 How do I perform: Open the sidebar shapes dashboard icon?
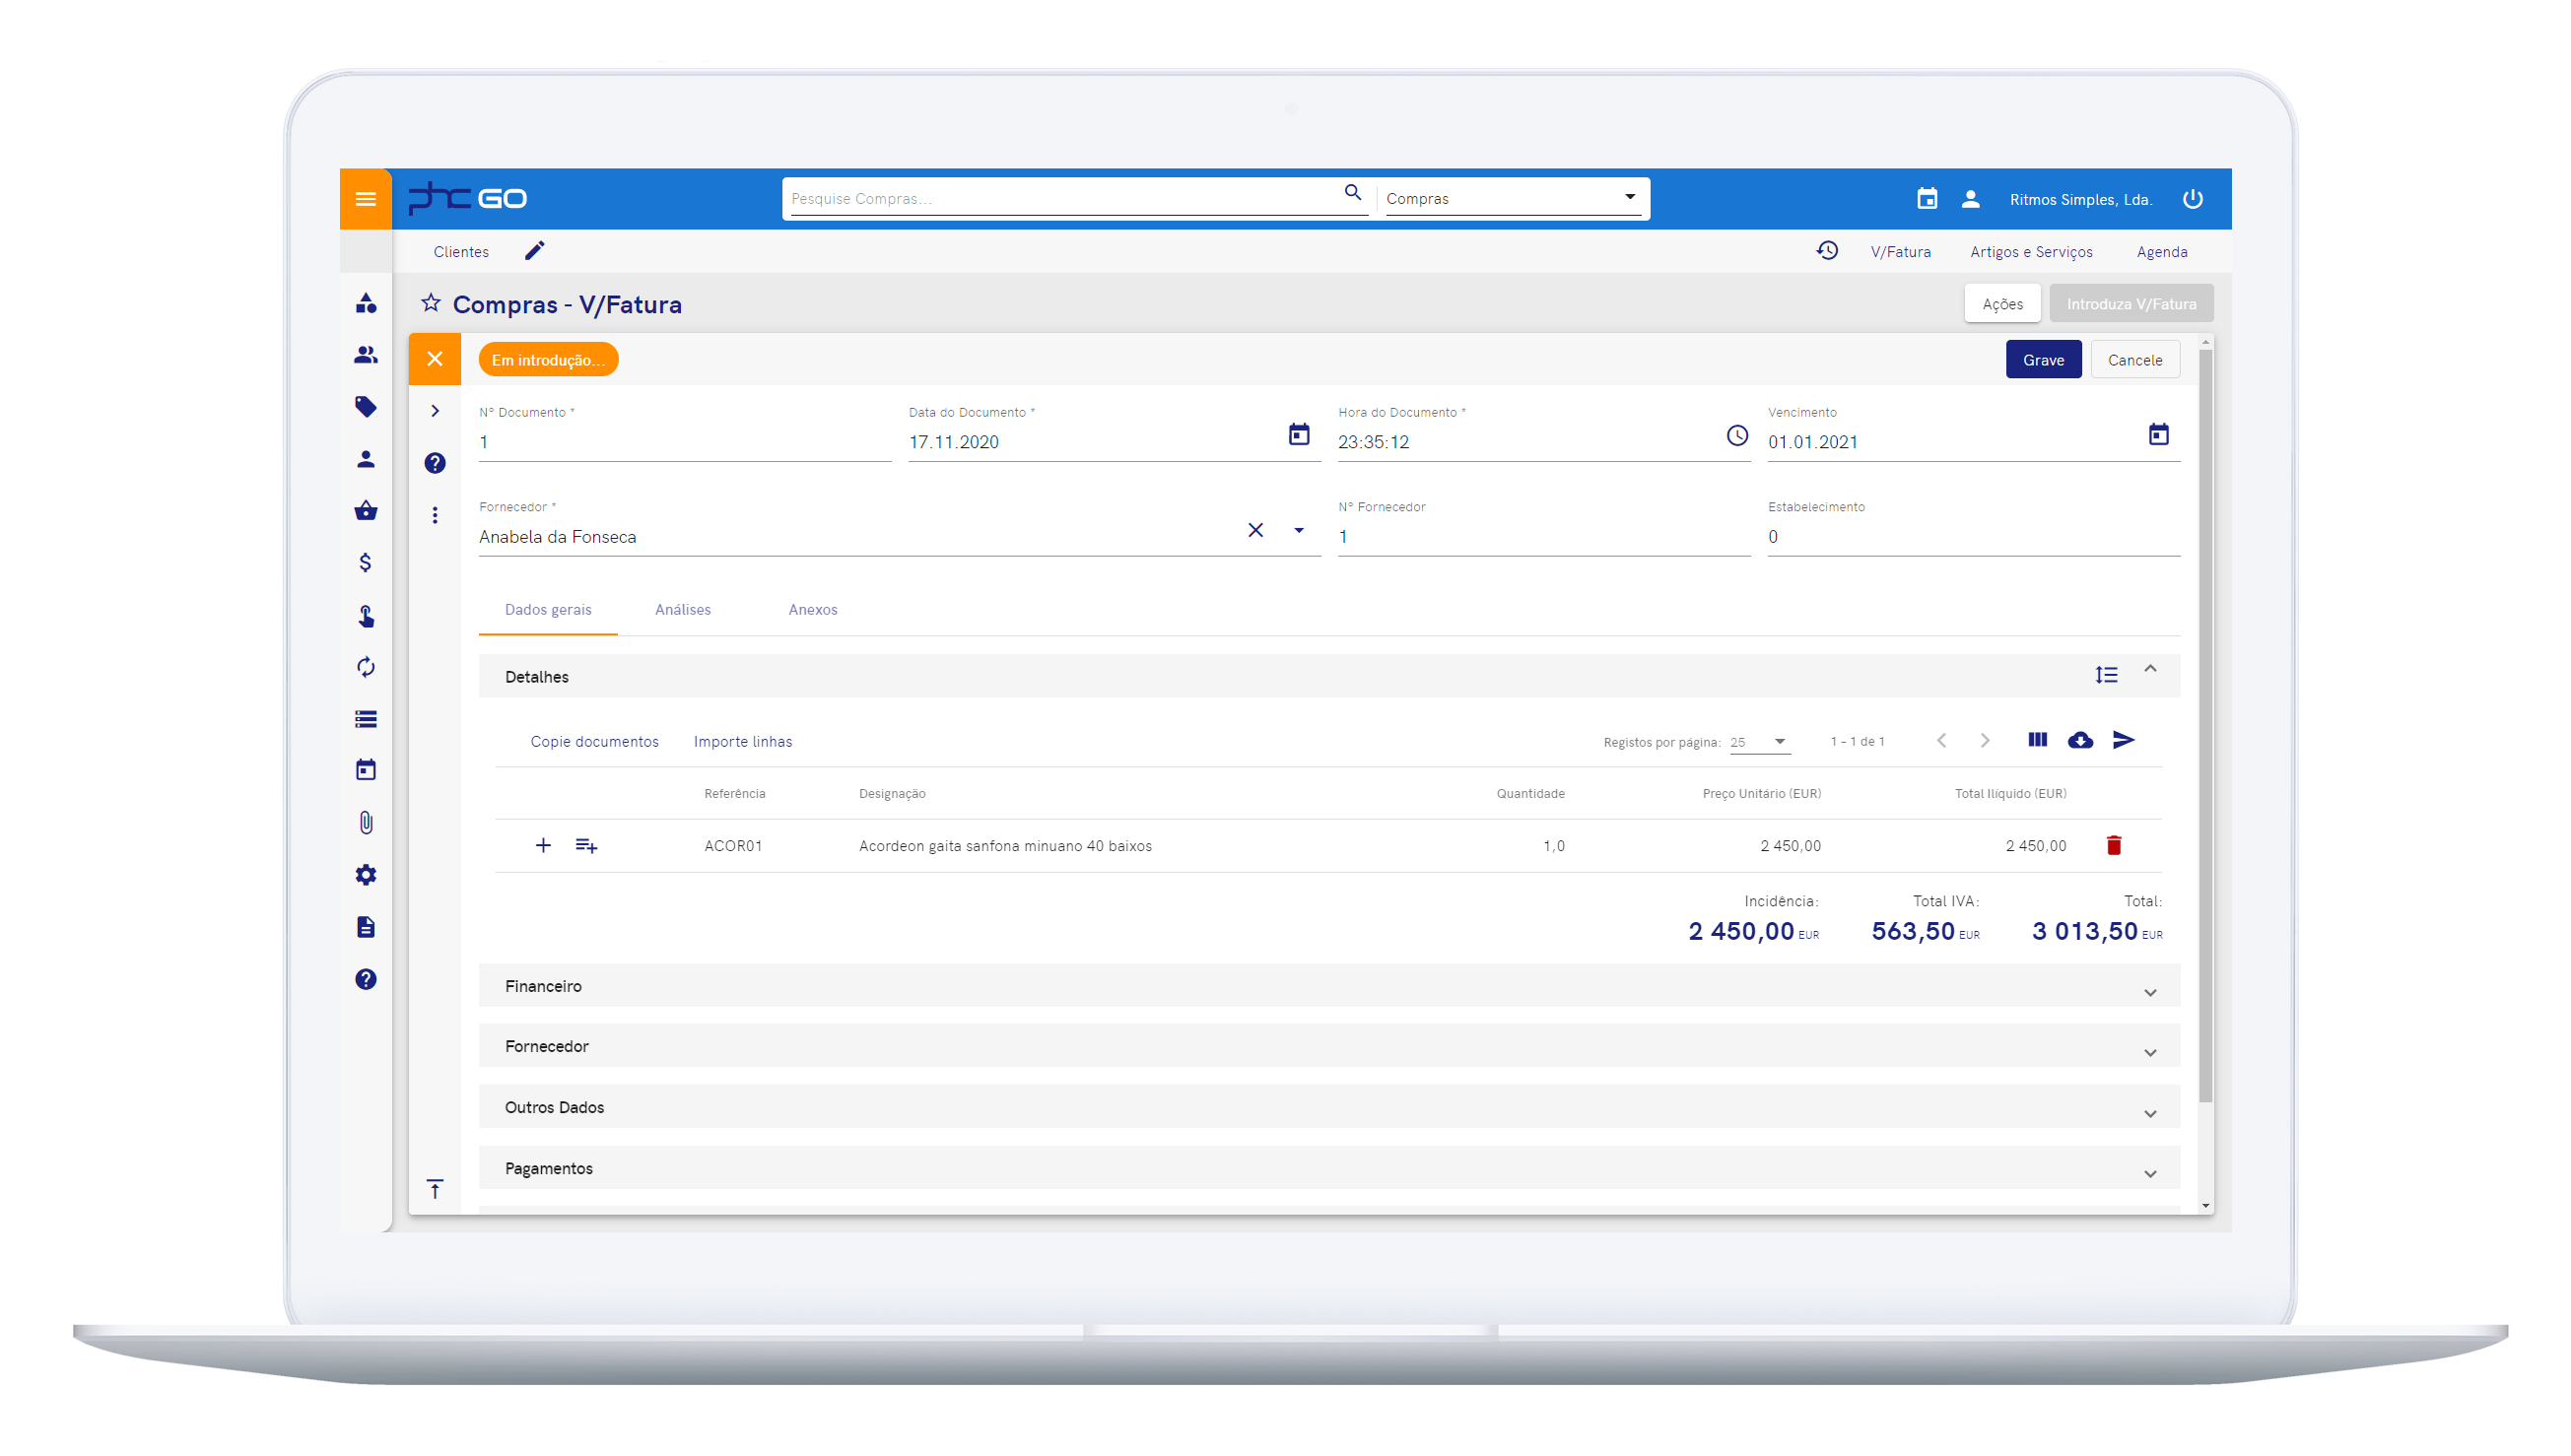pyautogui.click(x=365, y=303)
